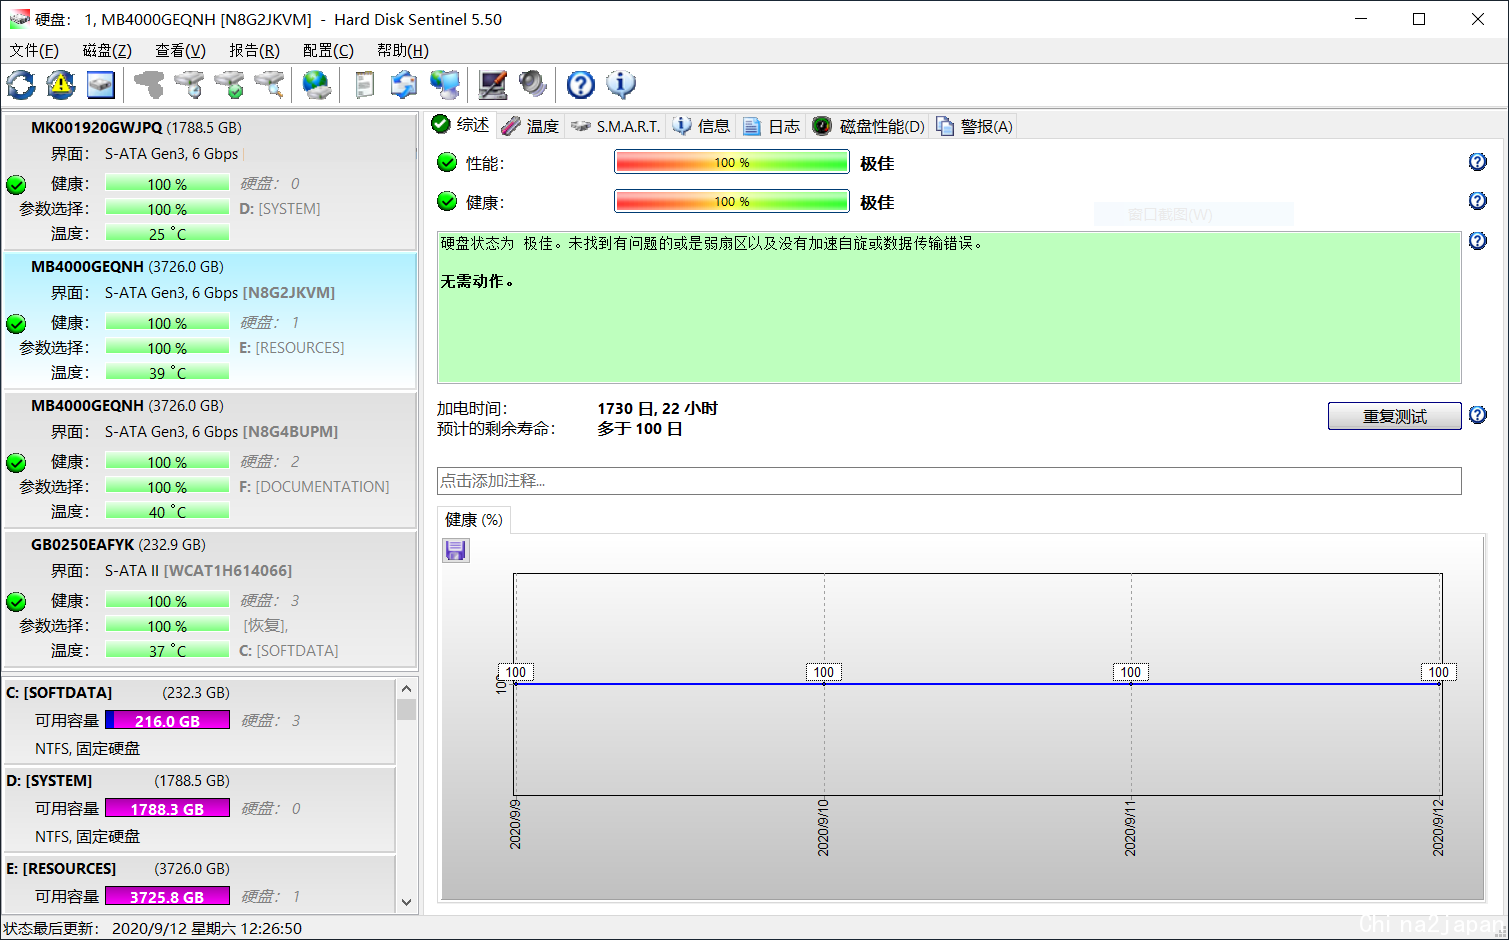Click the volume list scroll down arrow

point(406,902)
